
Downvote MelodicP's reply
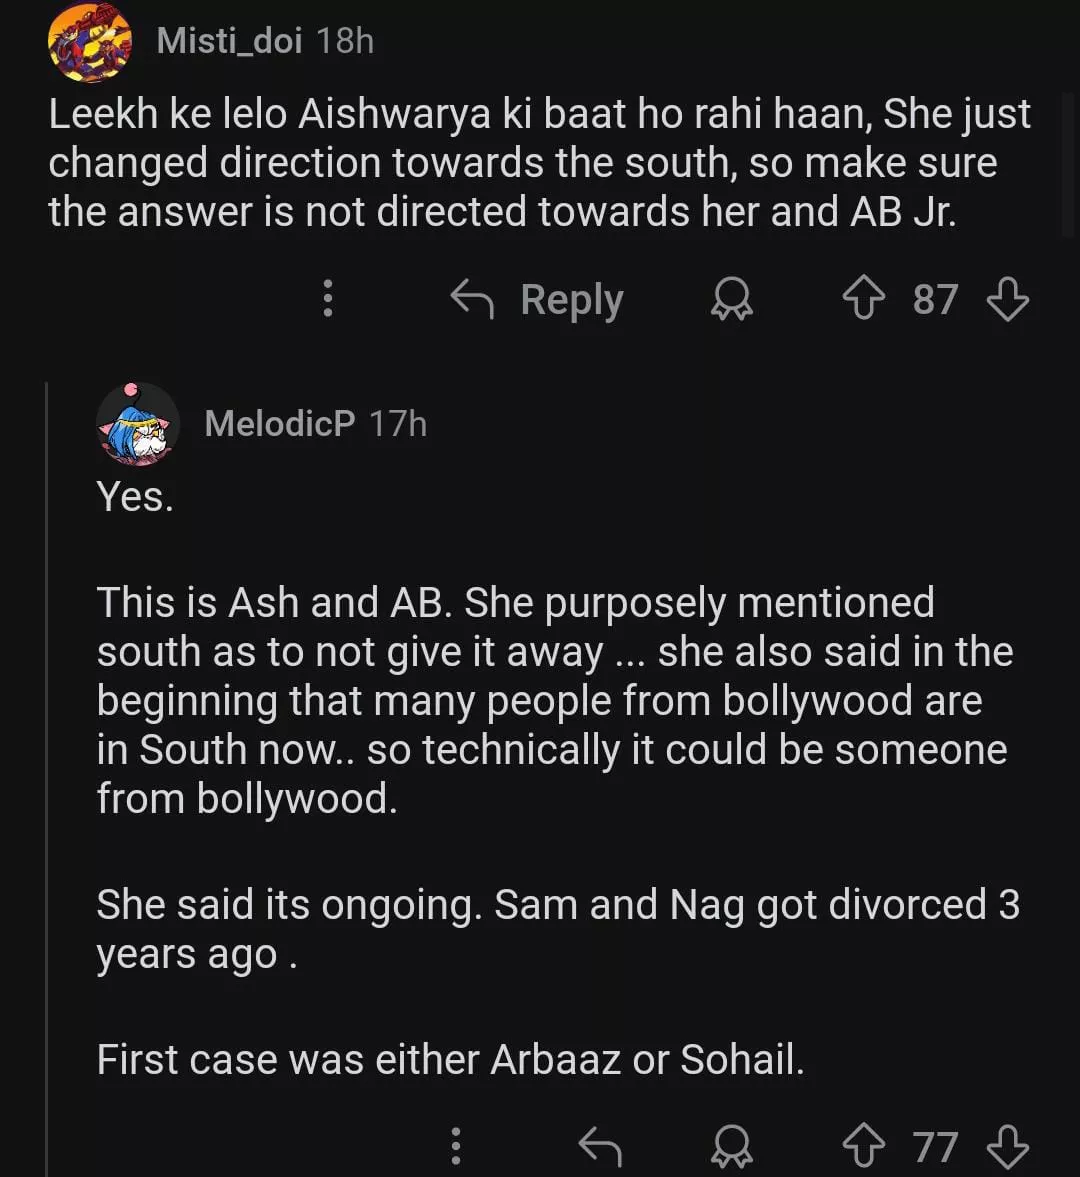click(x=1007, y=1146)
